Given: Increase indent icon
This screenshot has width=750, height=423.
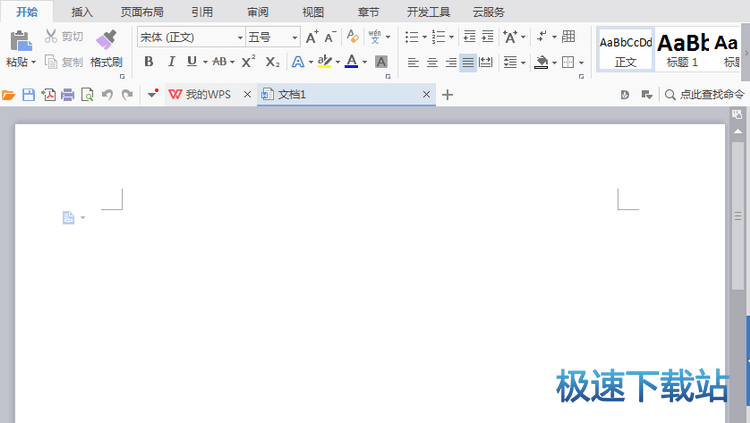Looking at the screenshot, I should [487, 36].
